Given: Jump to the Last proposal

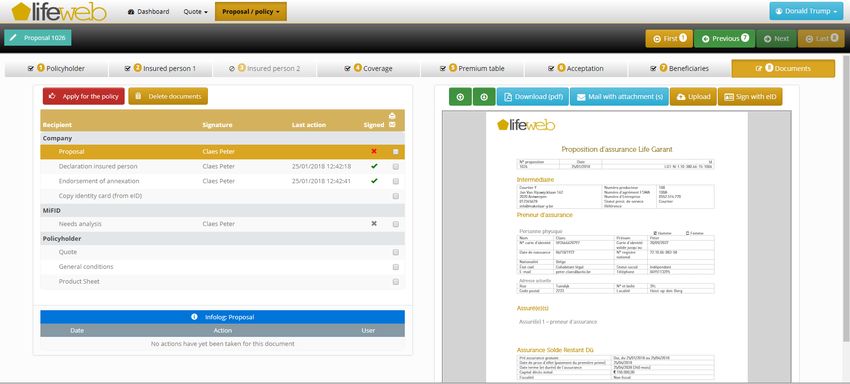Looking at the screenshot, I should (x=821, y=39).
